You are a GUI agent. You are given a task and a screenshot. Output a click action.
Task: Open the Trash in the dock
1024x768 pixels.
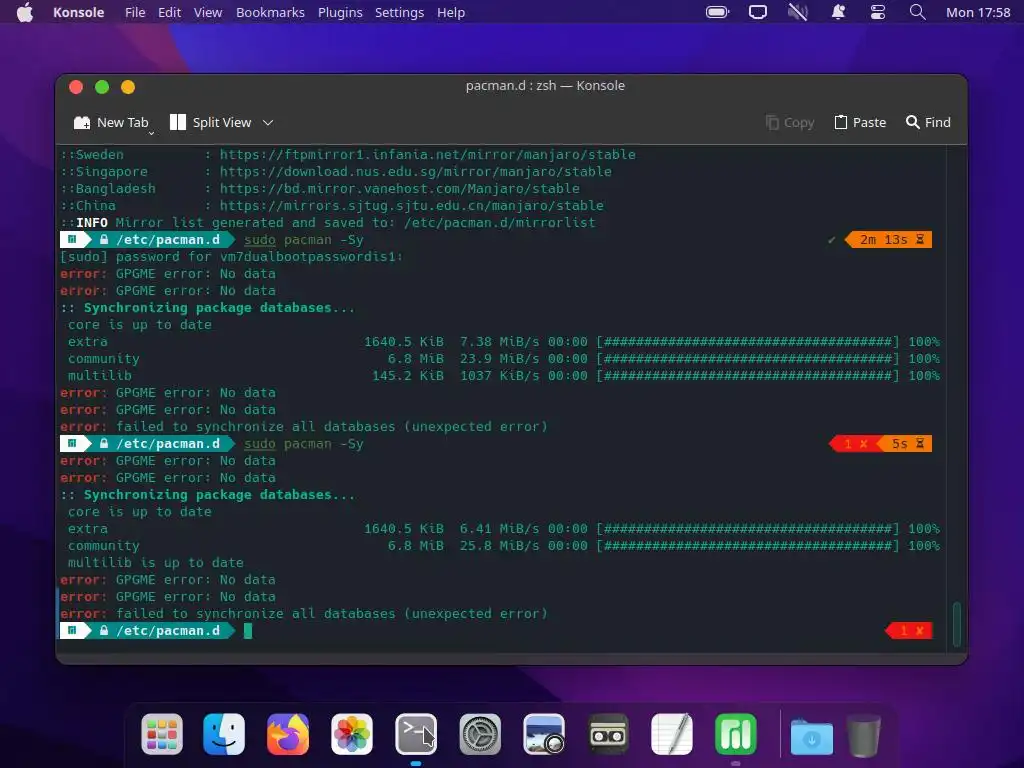click(x=864, y=735)
